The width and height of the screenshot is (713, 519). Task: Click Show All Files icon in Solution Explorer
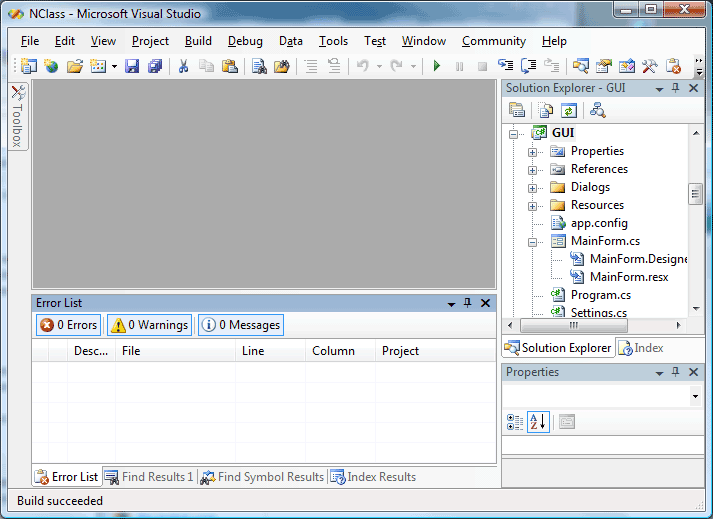pos(545,110)
